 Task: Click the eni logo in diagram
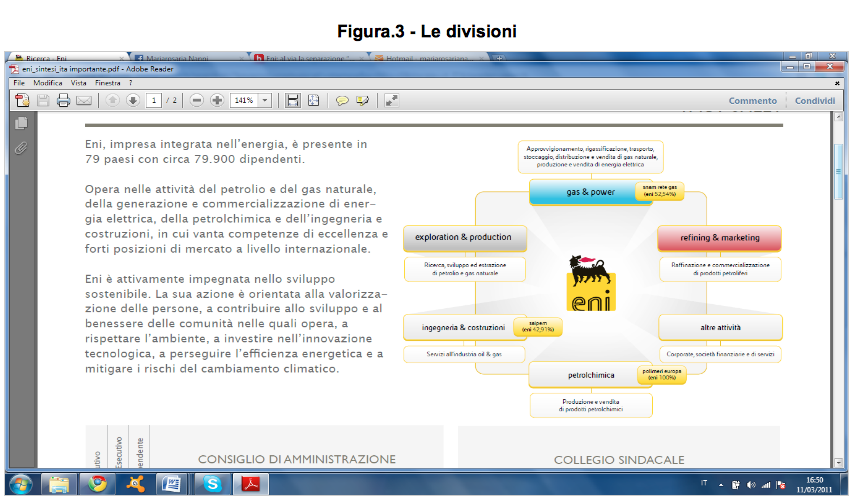591,282
